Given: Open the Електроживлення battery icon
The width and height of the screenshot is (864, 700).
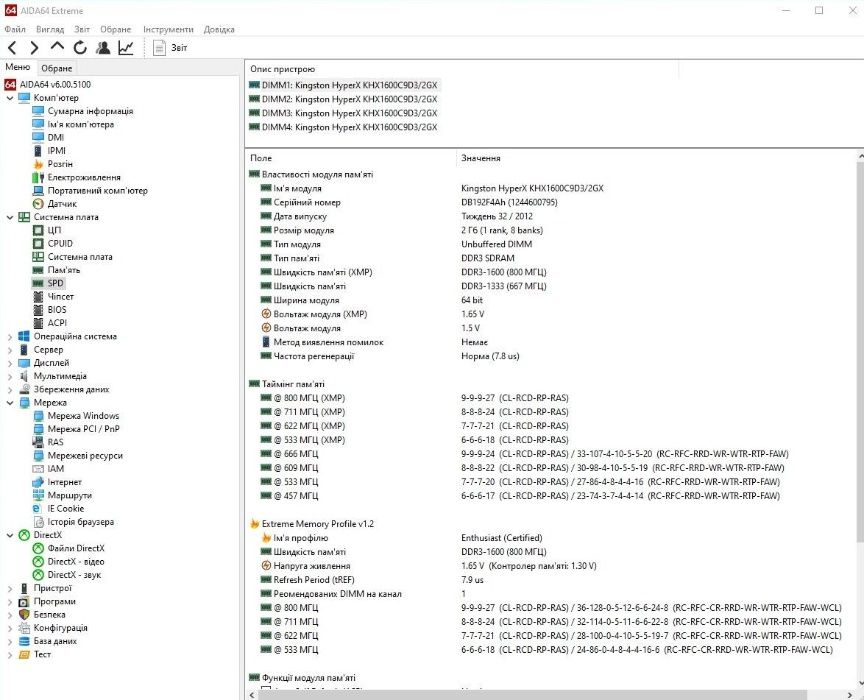Looking at the screenshot, I should coord(38,177).
